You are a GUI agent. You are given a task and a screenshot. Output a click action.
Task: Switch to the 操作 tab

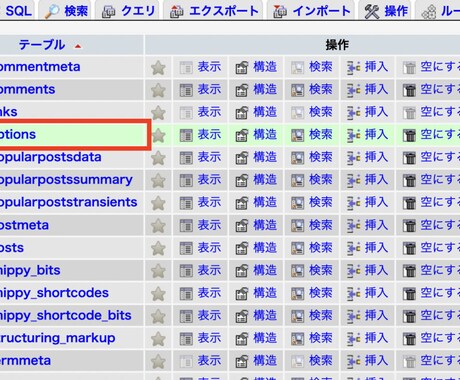(386, 11)
